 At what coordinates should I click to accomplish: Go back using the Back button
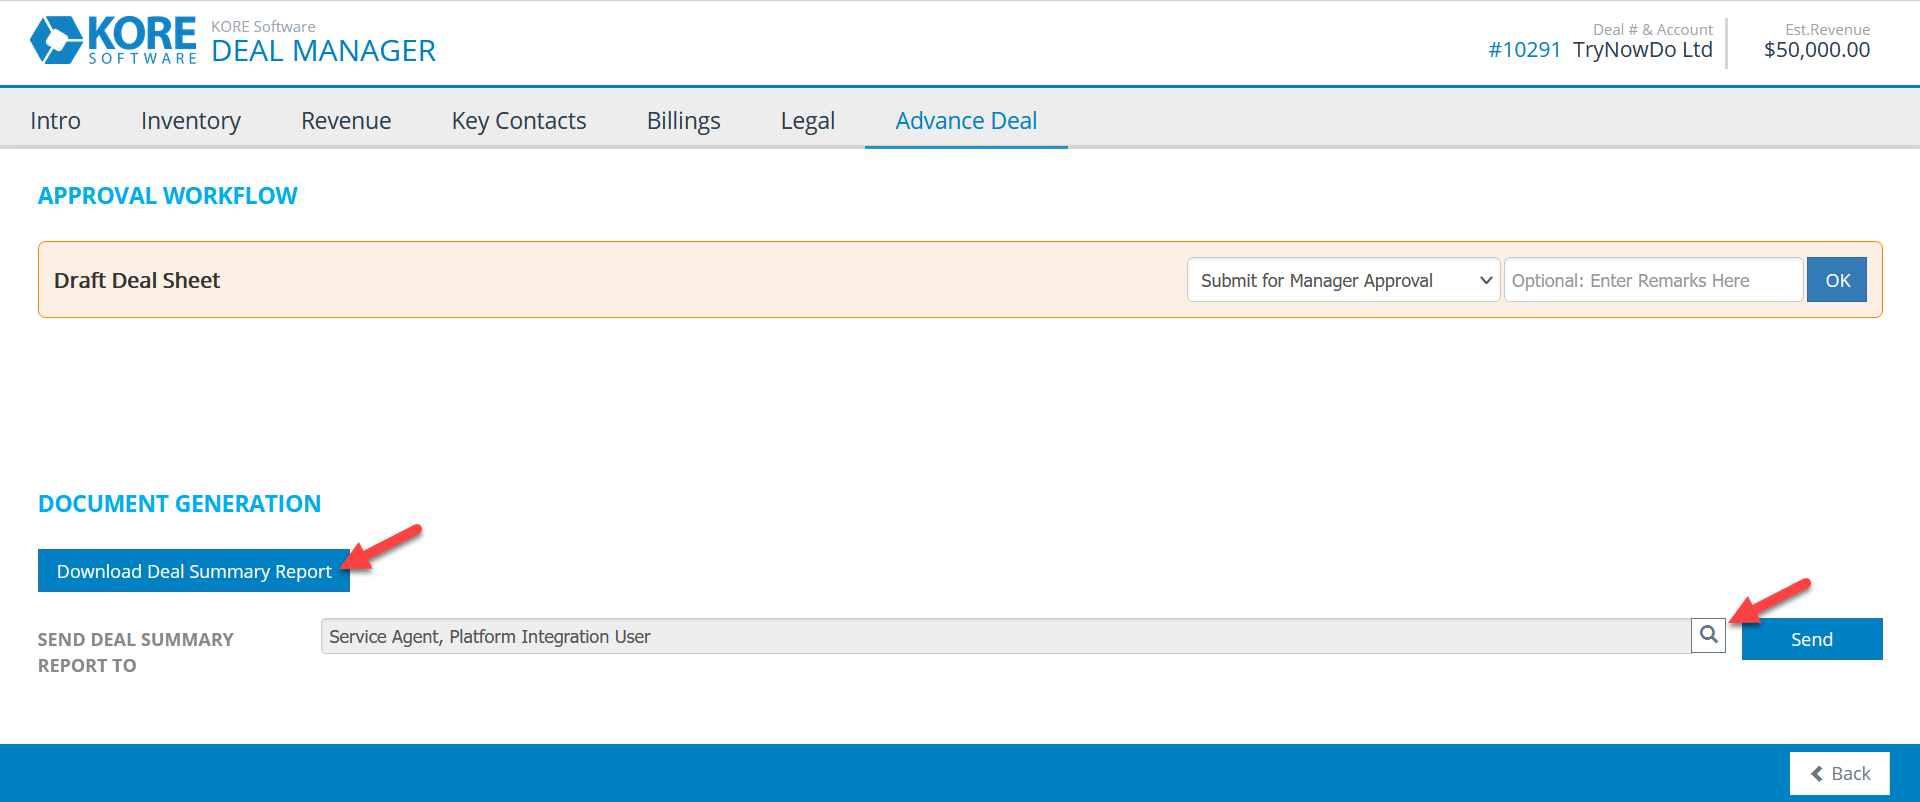[x=1839, y=773]
